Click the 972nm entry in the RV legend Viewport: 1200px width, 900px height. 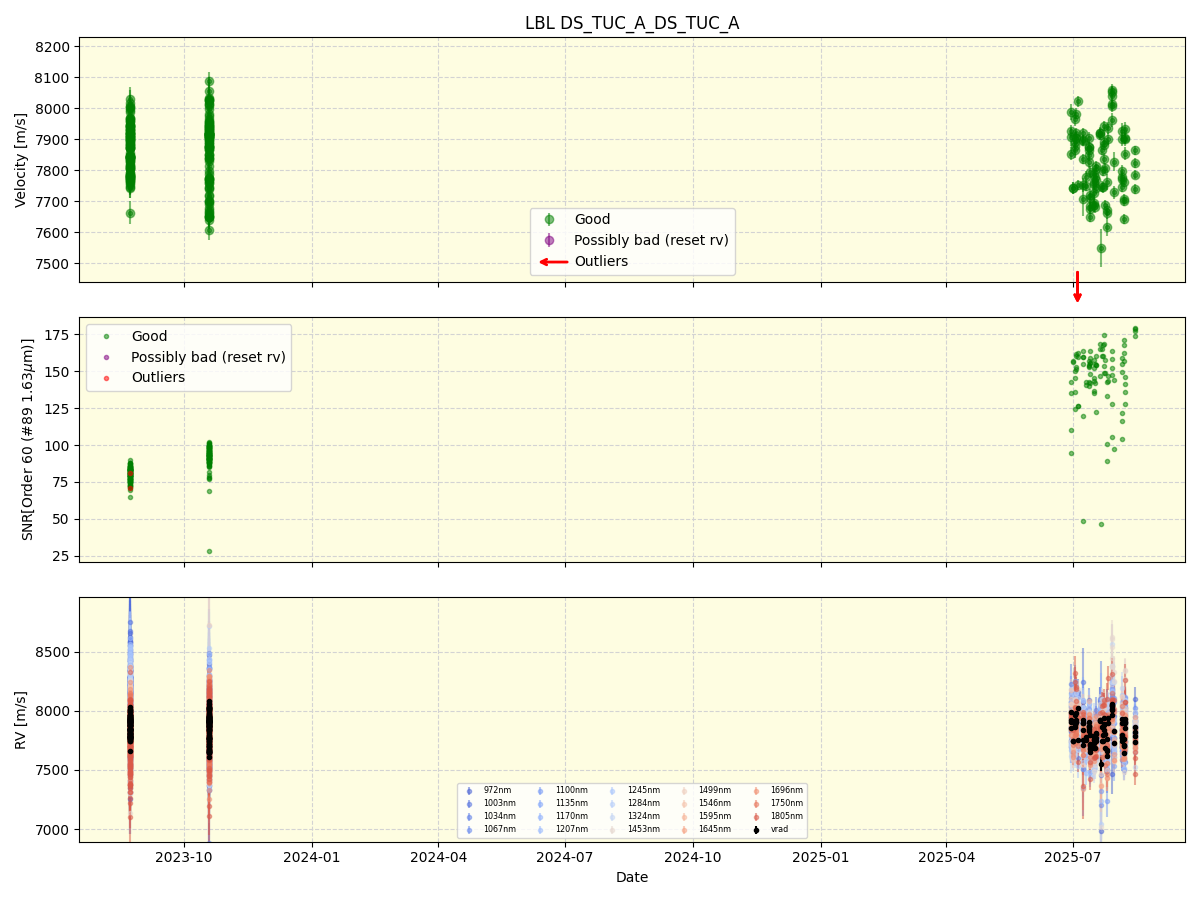(x=489, y=790)
